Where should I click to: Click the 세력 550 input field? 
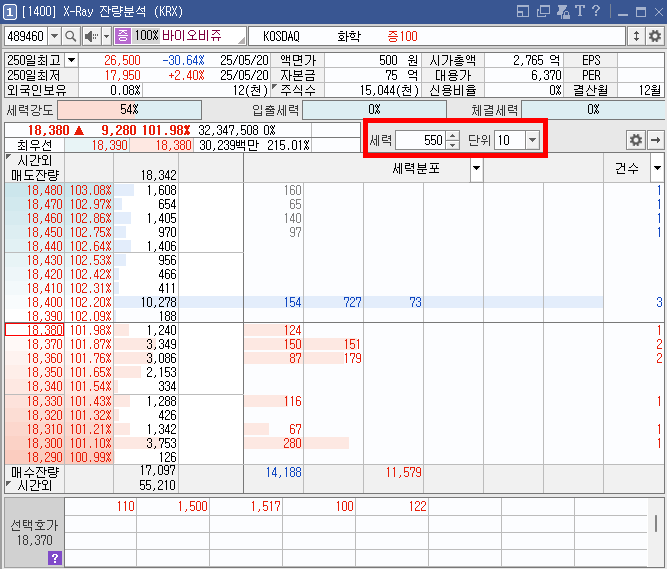coord(421,140)
